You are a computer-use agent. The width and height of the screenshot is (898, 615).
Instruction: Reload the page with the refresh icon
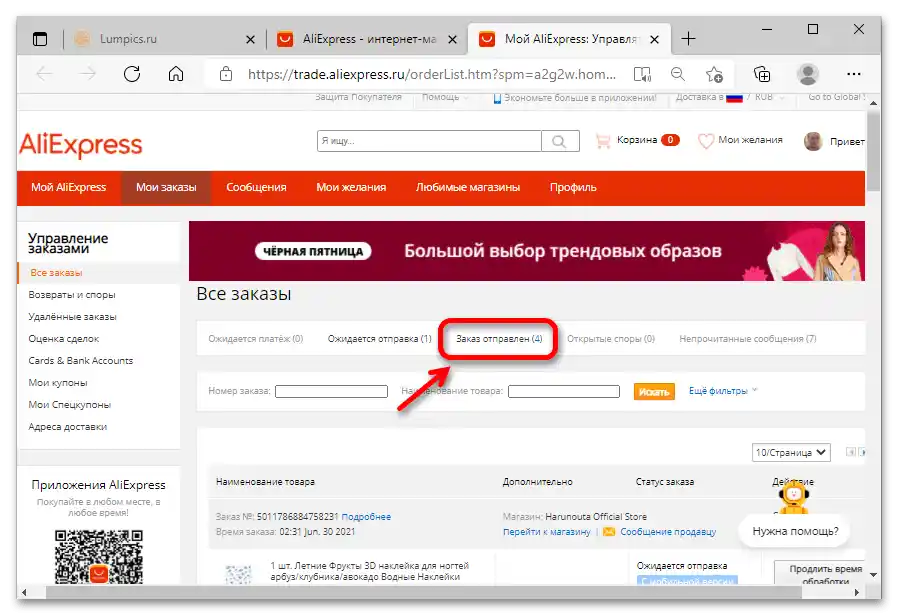(x=132, y=74)
